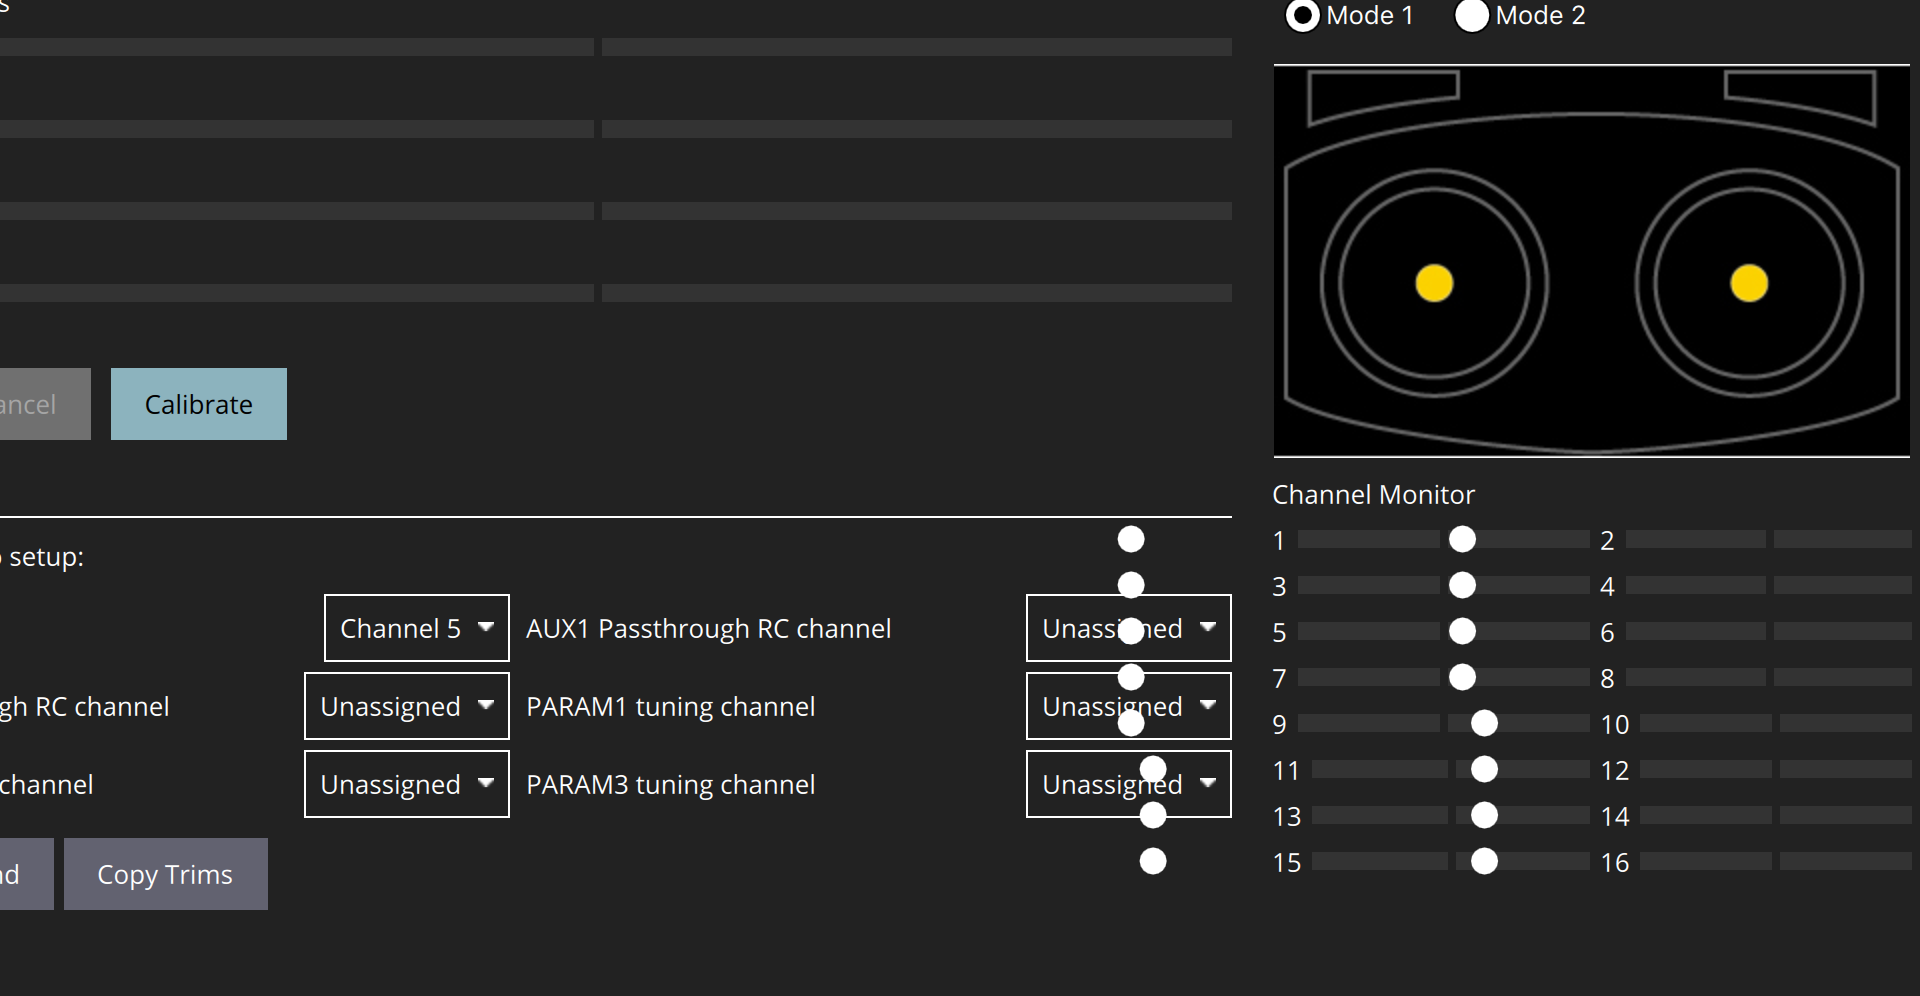Click channel 13 slider in Channel Monitor
This screenshot has height=996, width=1920.
click(1483, 815)
